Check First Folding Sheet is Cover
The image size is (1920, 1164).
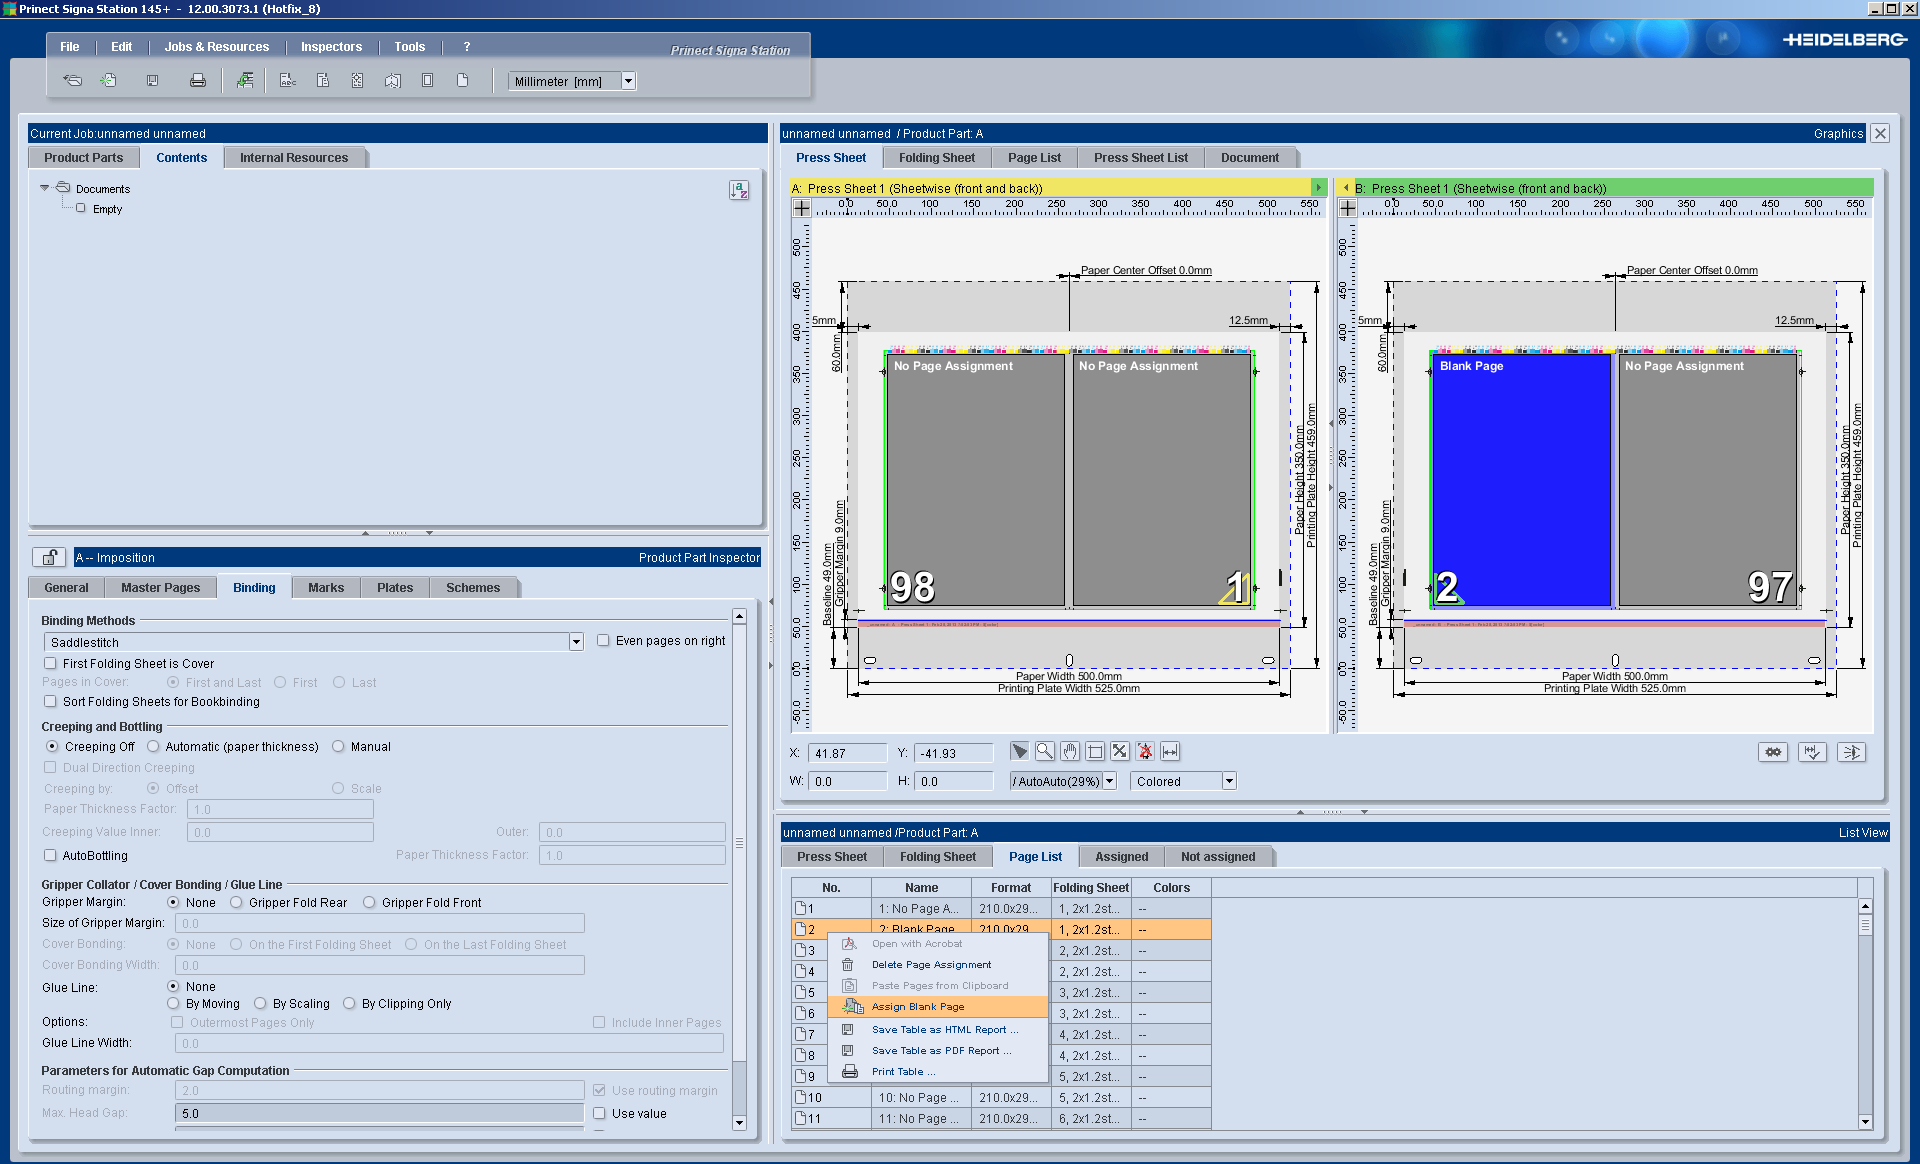click(50, 663)
